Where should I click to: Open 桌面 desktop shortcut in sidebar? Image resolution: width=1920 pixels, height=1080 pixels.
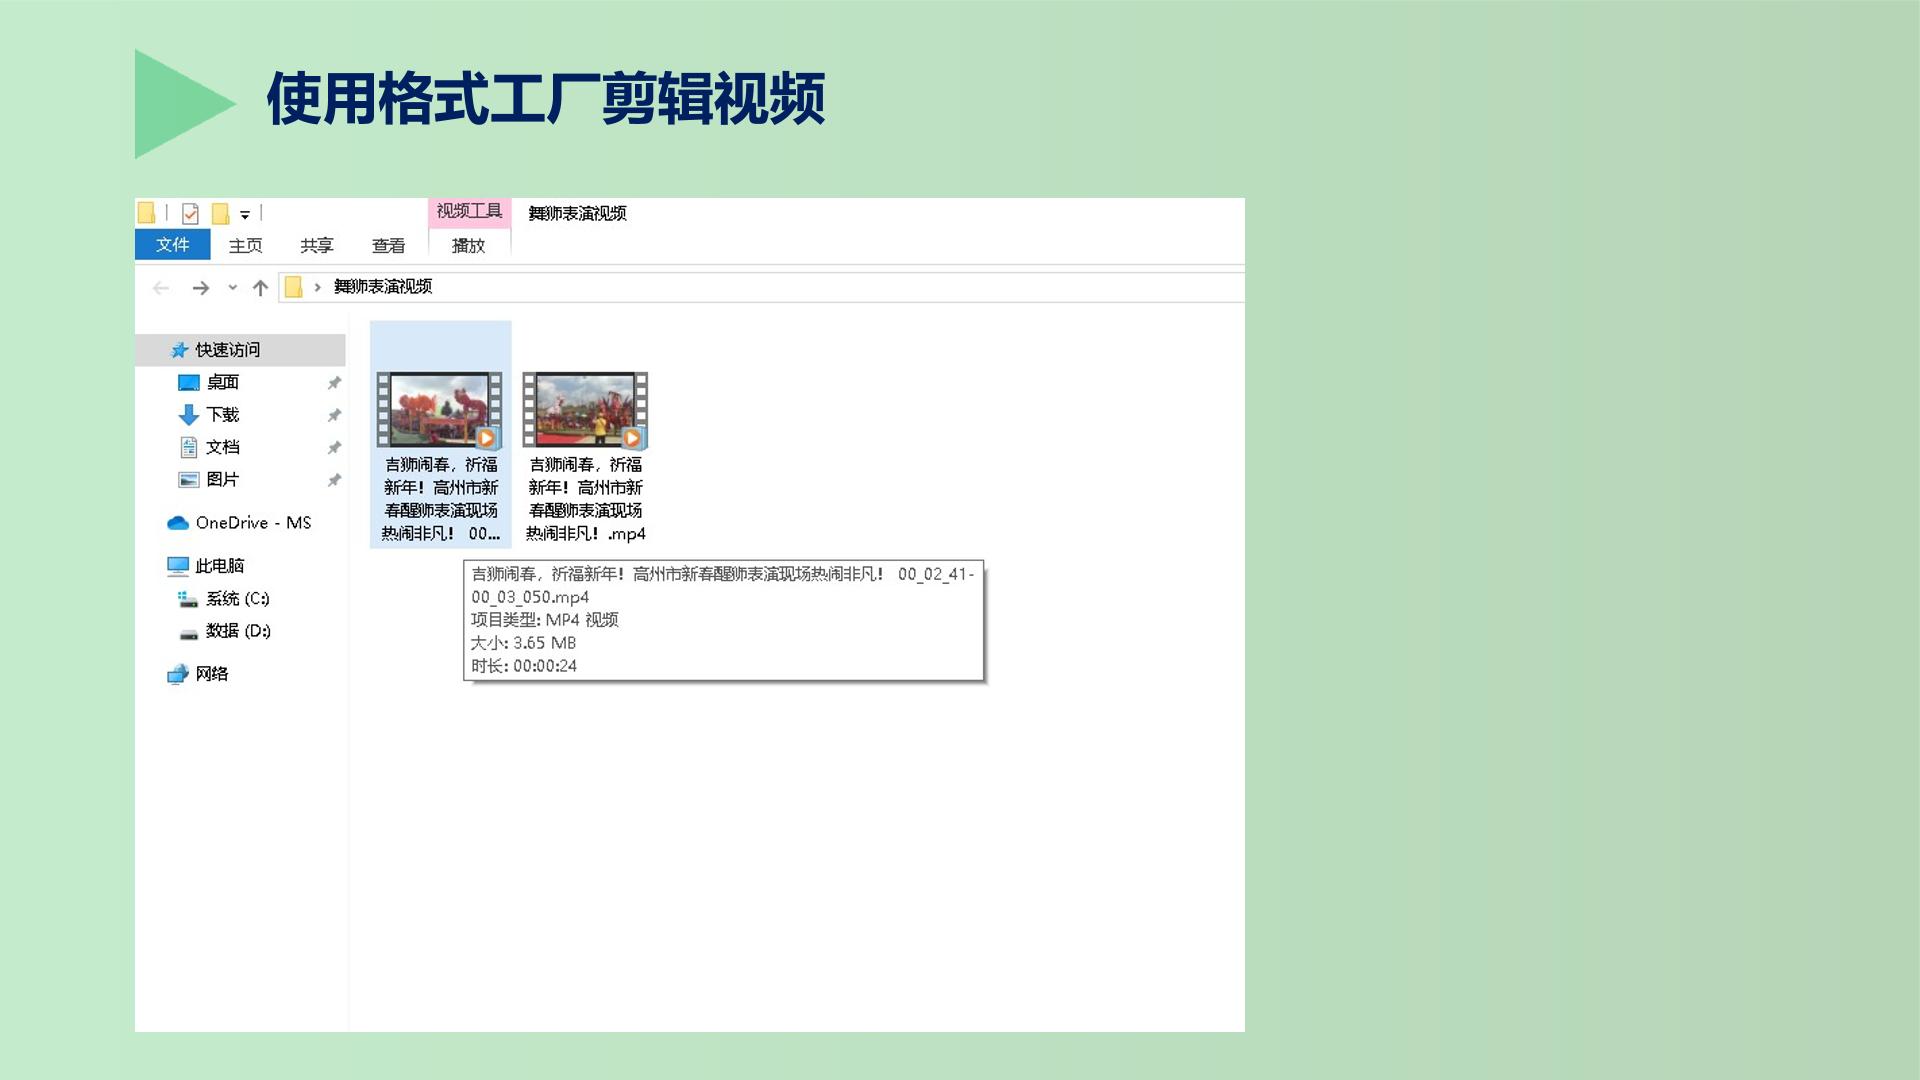(222, 382)
